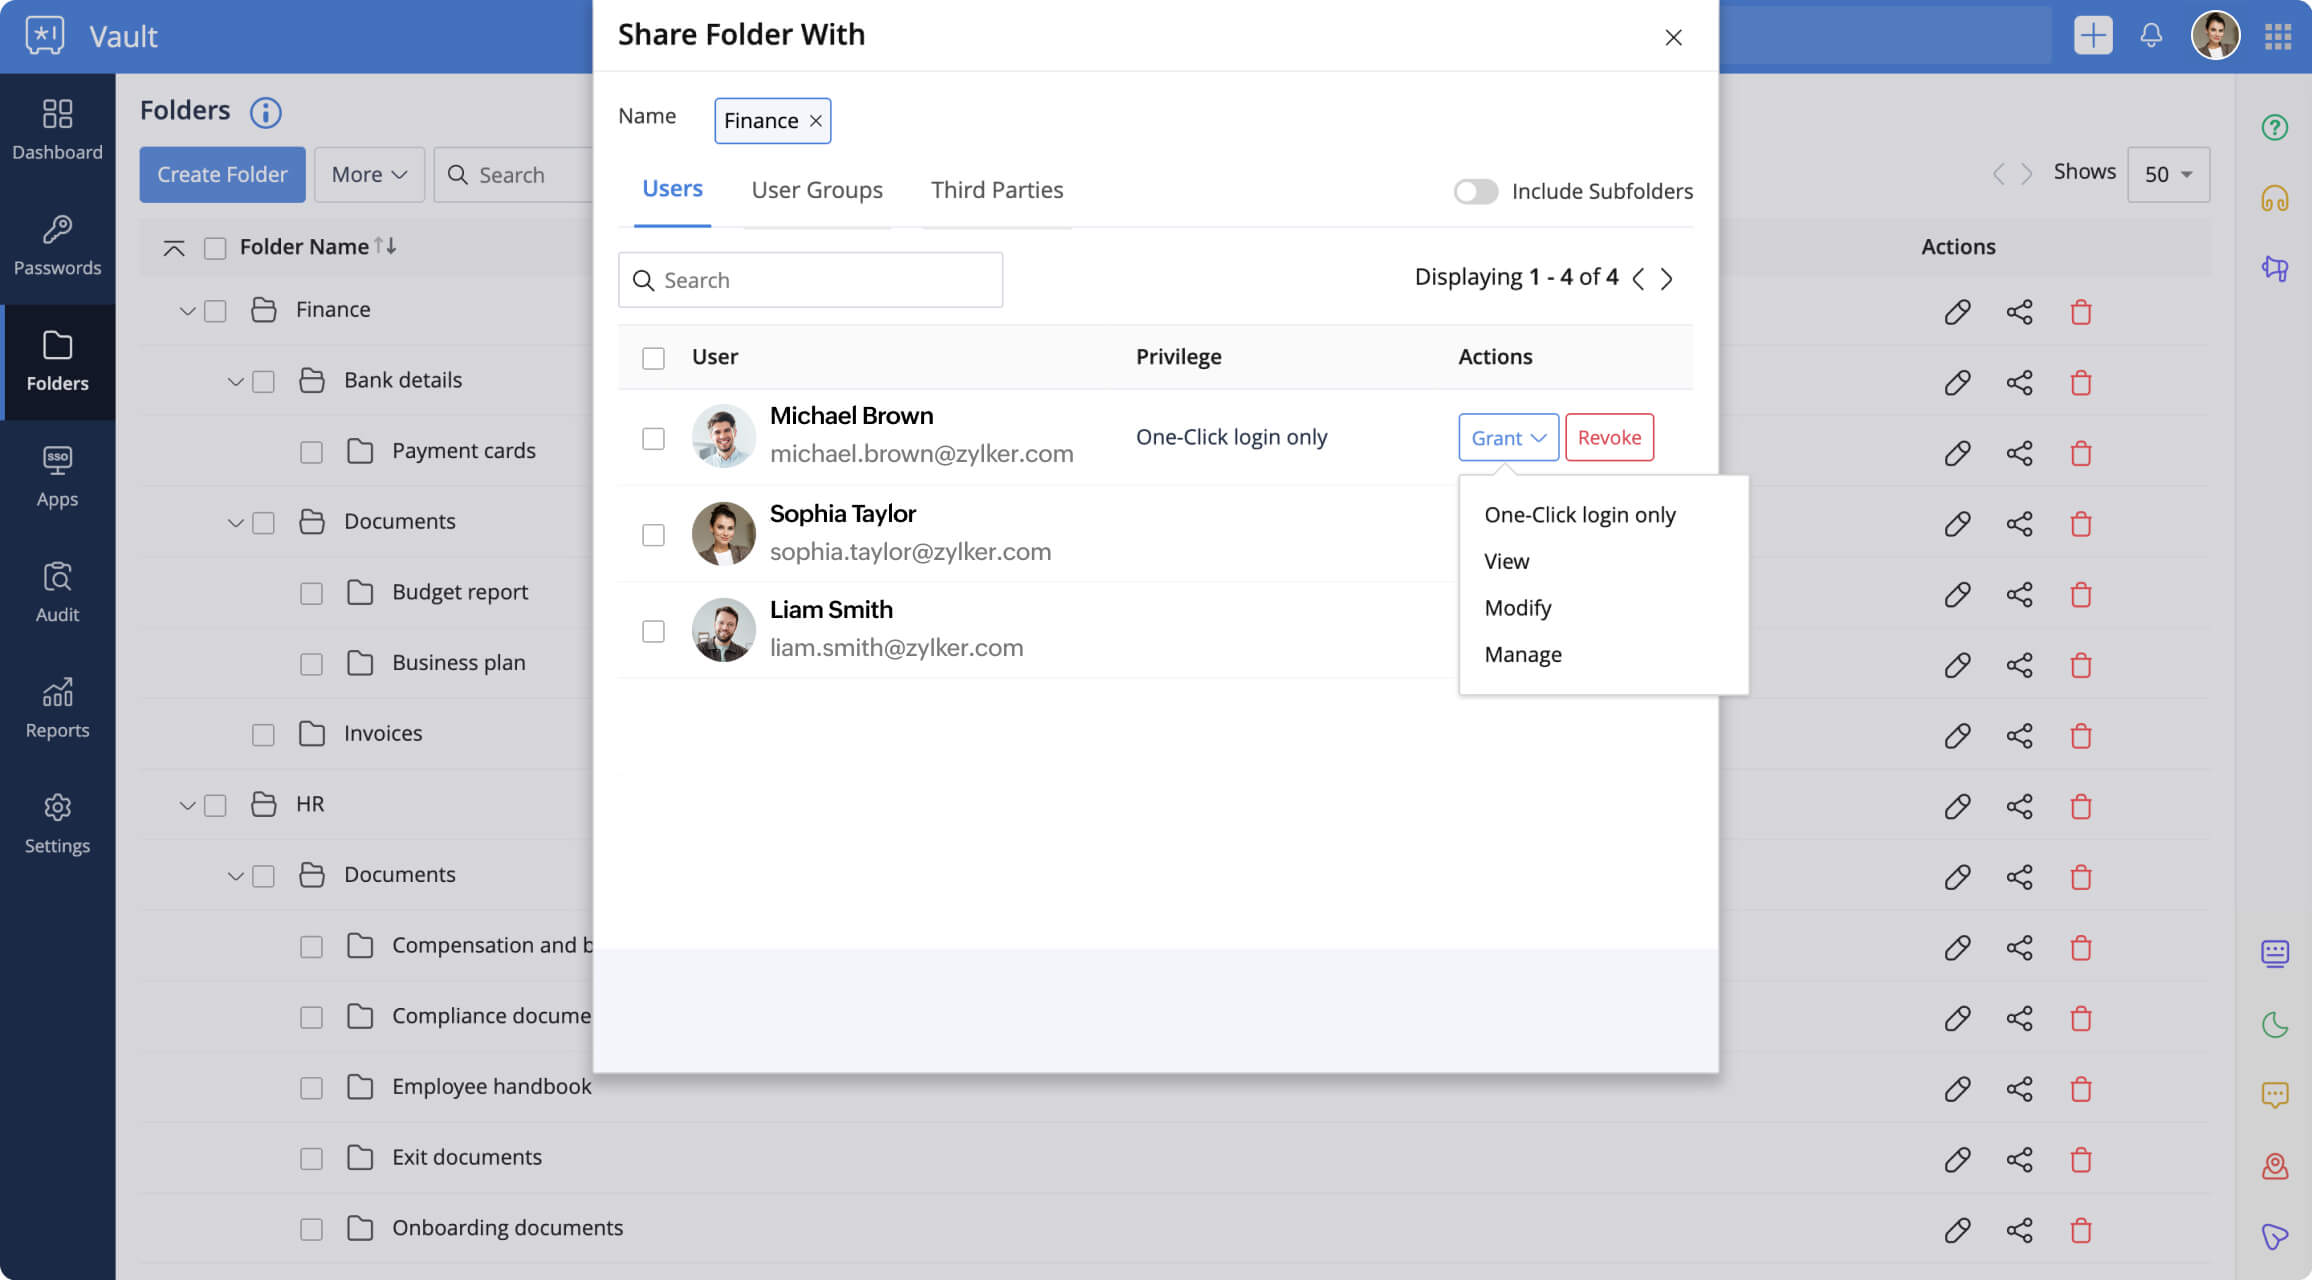Enable the Include Subfolders toggle
2313x1281 pixels.
pos(1475,191)
